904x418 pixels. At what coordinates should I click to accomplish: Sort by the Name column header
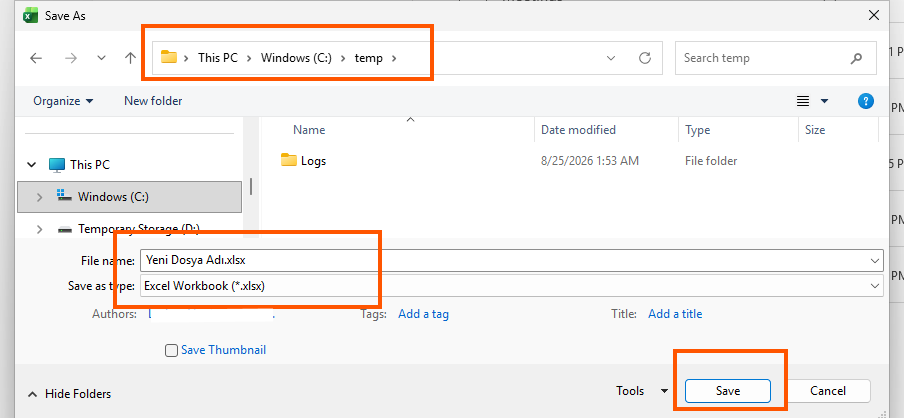pyautogui.click(x=309, y=130)
